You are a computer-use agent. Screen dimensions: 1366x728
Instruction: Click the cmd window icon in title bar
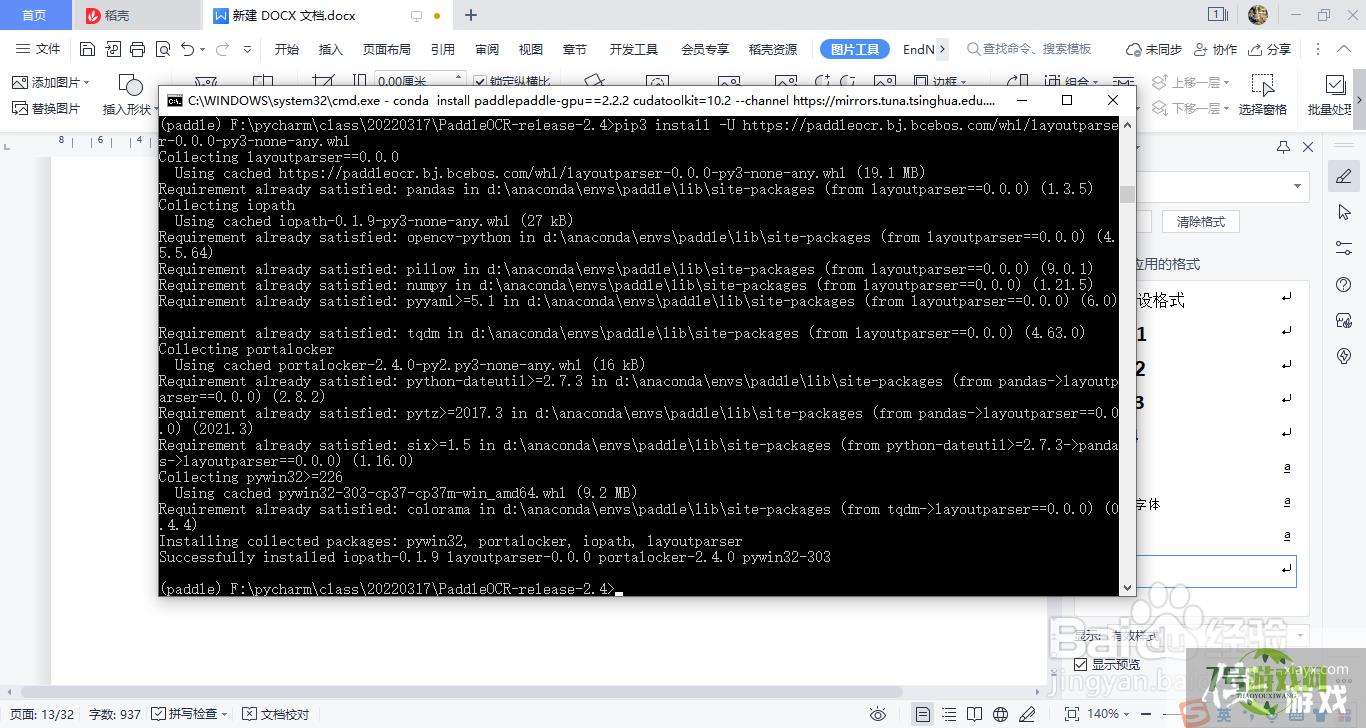click(x=174, y=100)
